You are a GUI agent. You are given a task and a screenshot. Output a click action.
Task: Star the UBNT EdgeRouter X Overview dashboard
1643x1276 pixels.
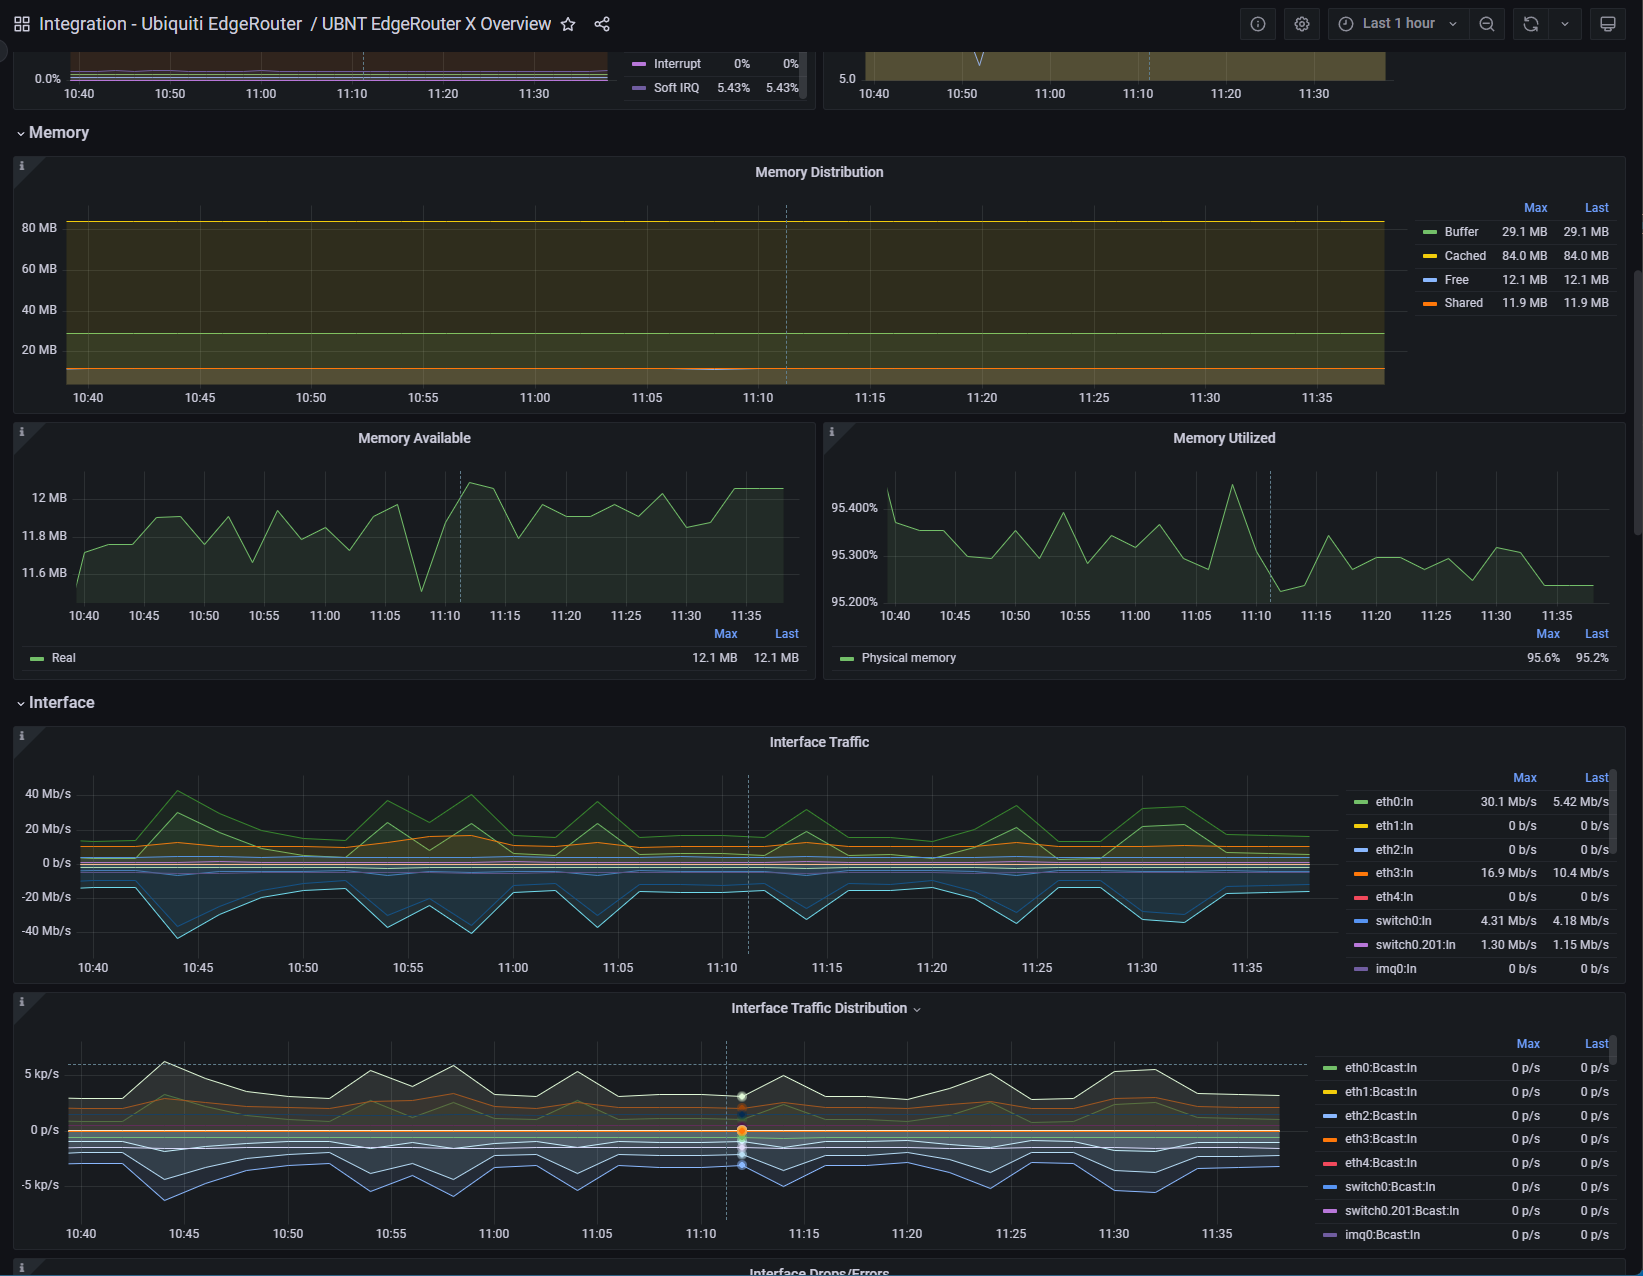(x=568, y=24)
